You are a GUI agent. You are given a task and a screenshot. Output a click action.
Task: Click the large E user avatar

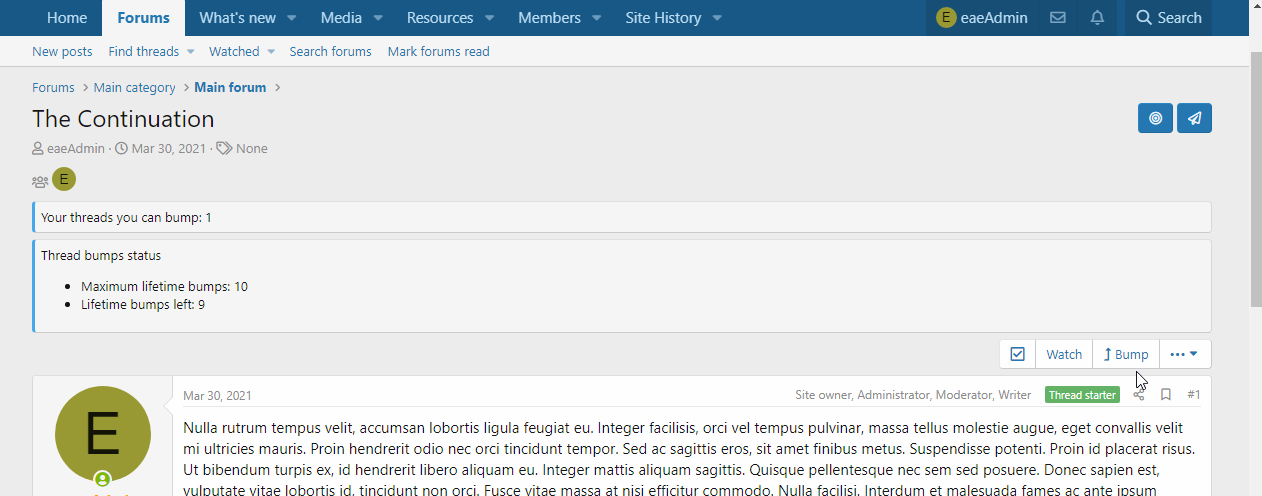[103, 434]
